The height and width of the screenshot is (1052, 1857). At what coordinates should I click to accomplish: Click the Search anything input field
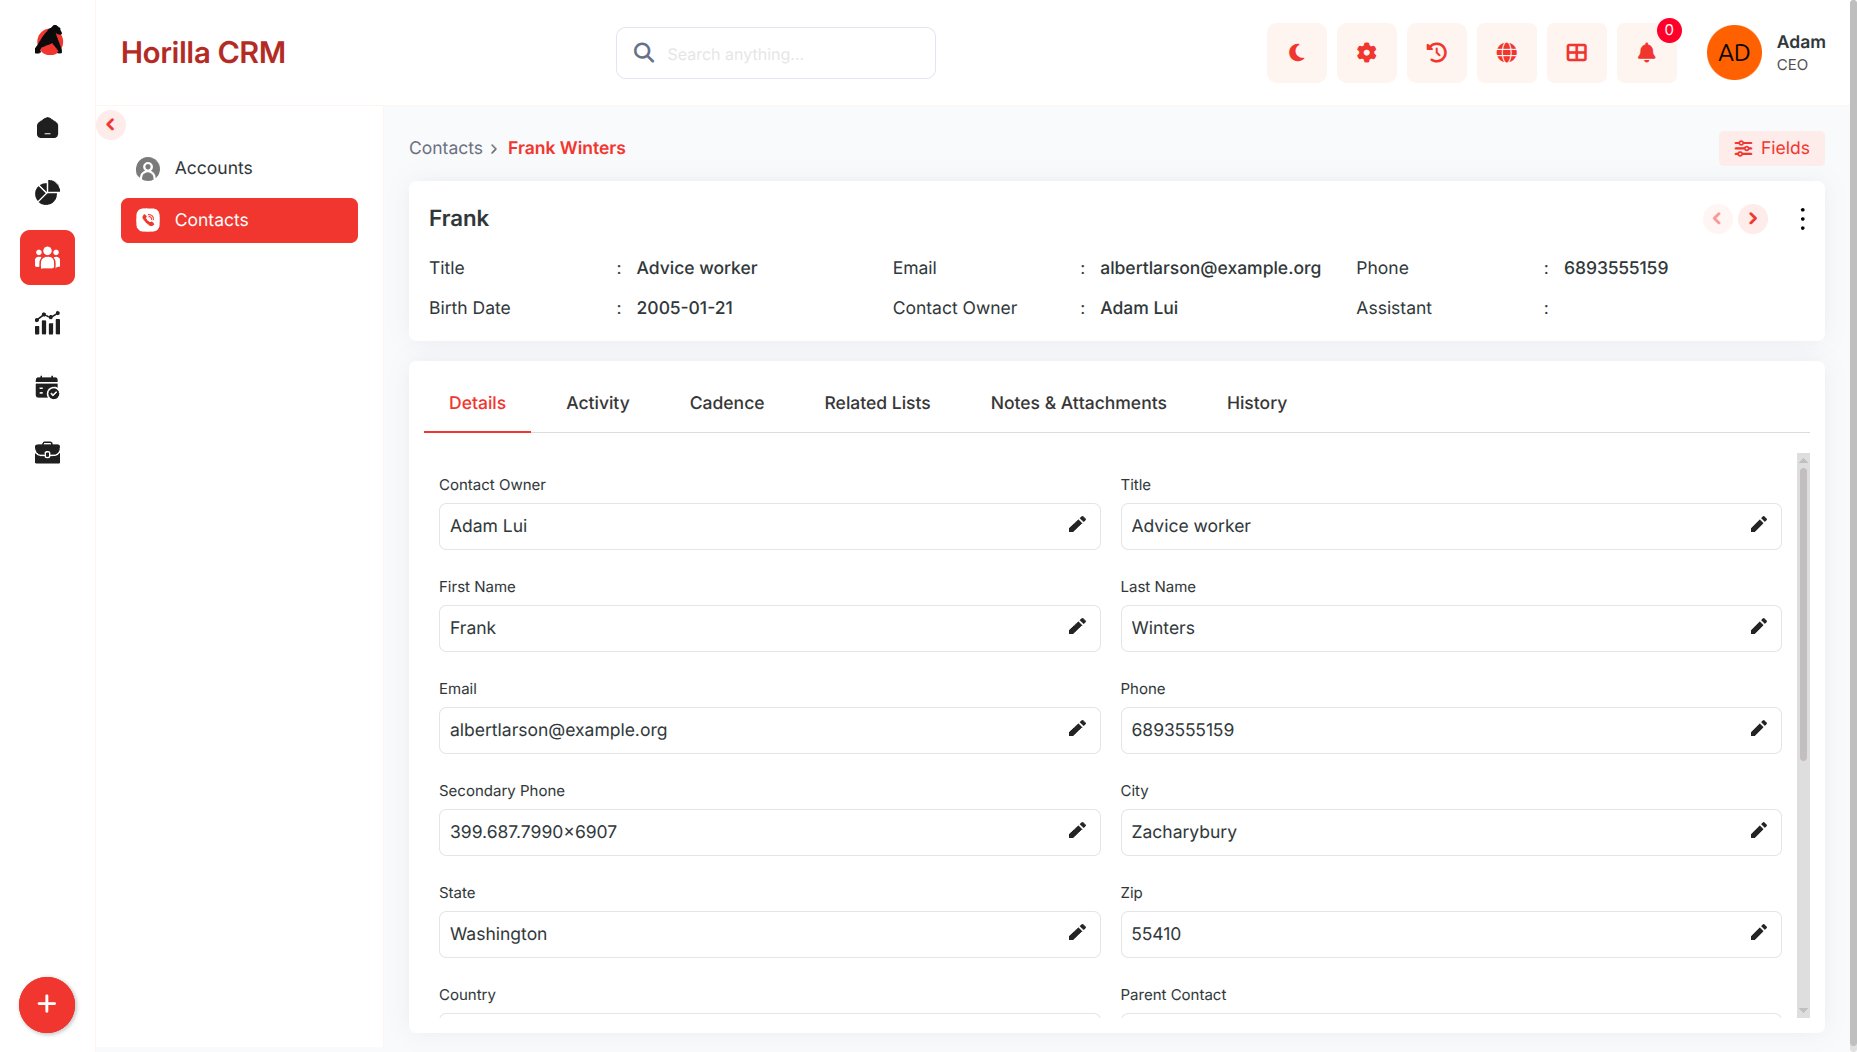tap(776, 53)
